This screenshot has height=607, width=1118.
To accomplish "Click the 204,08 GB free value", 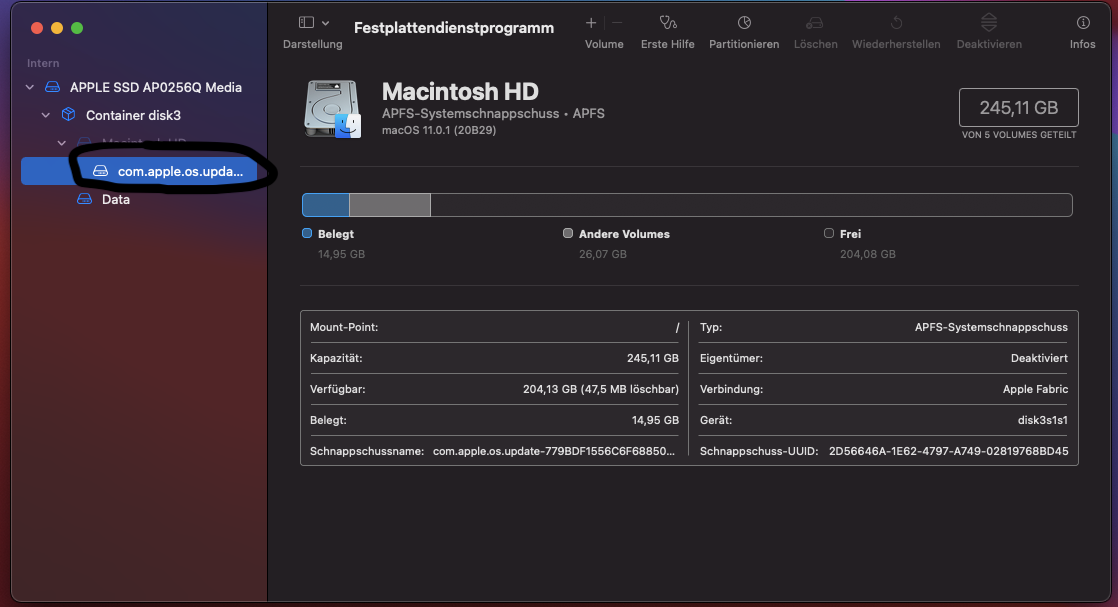I will [868, 254].
